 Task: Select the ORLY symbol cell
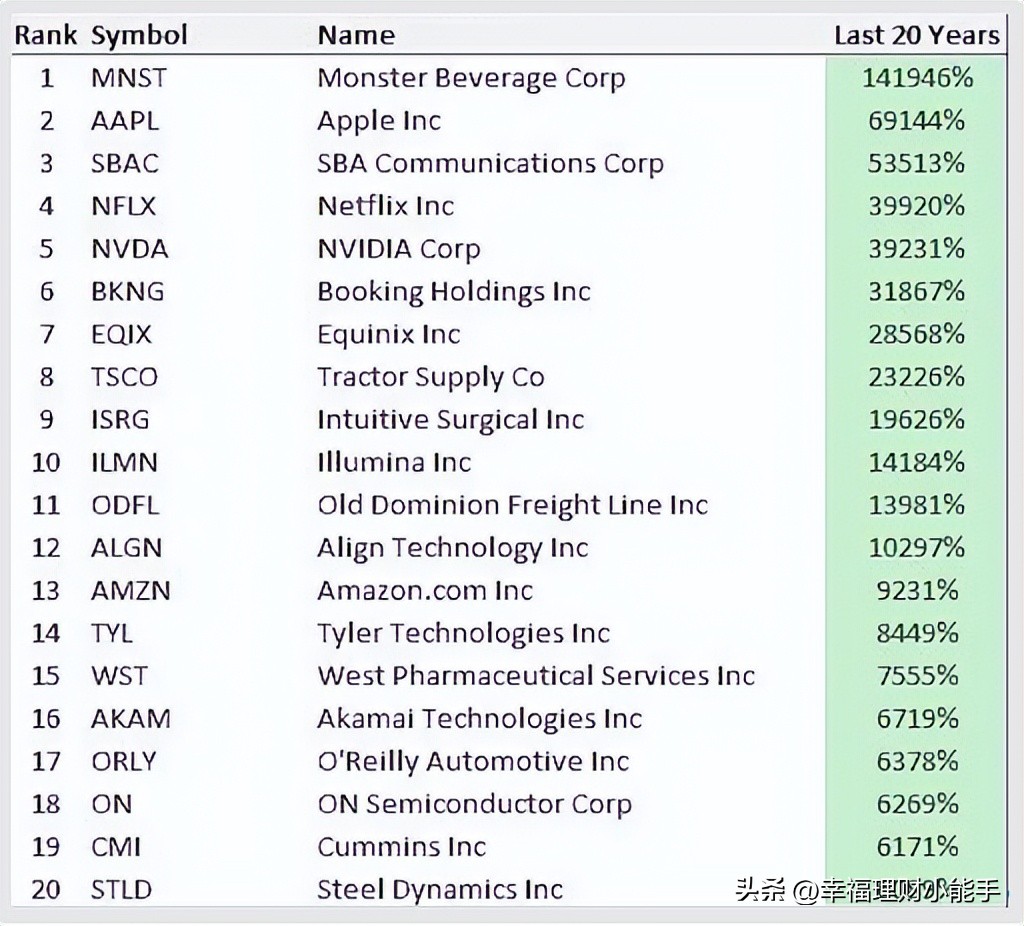click(x=124, y=762)
